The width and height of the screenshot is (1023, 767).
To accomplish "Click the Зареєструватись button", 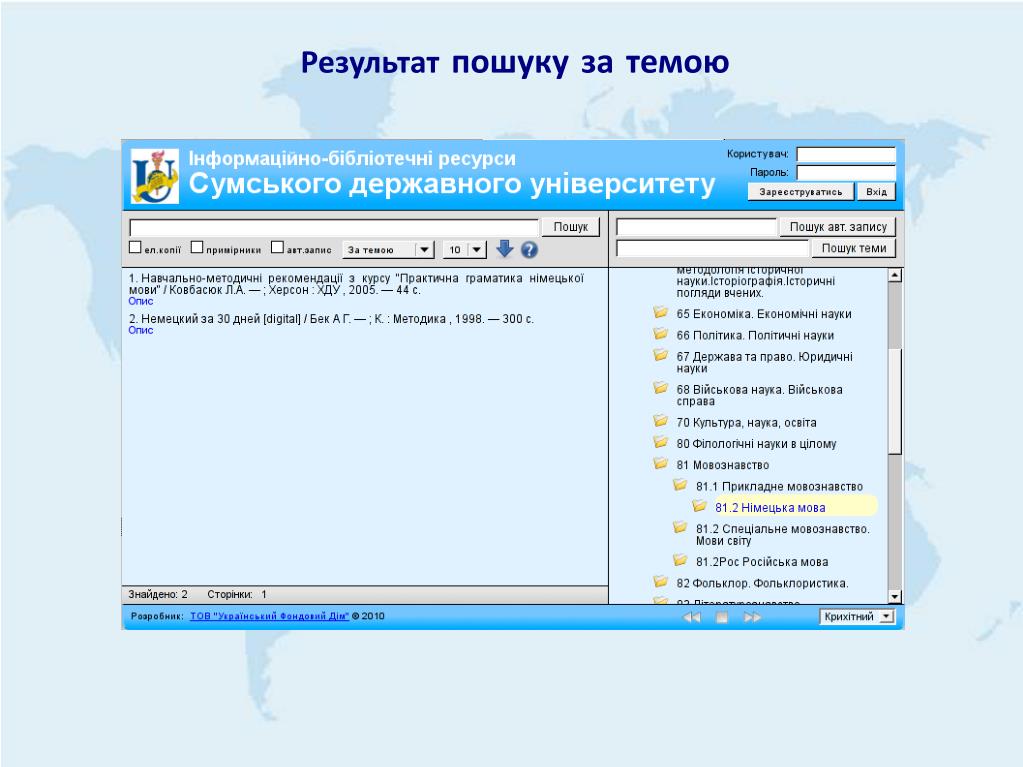I will click(x=801, y=192).
